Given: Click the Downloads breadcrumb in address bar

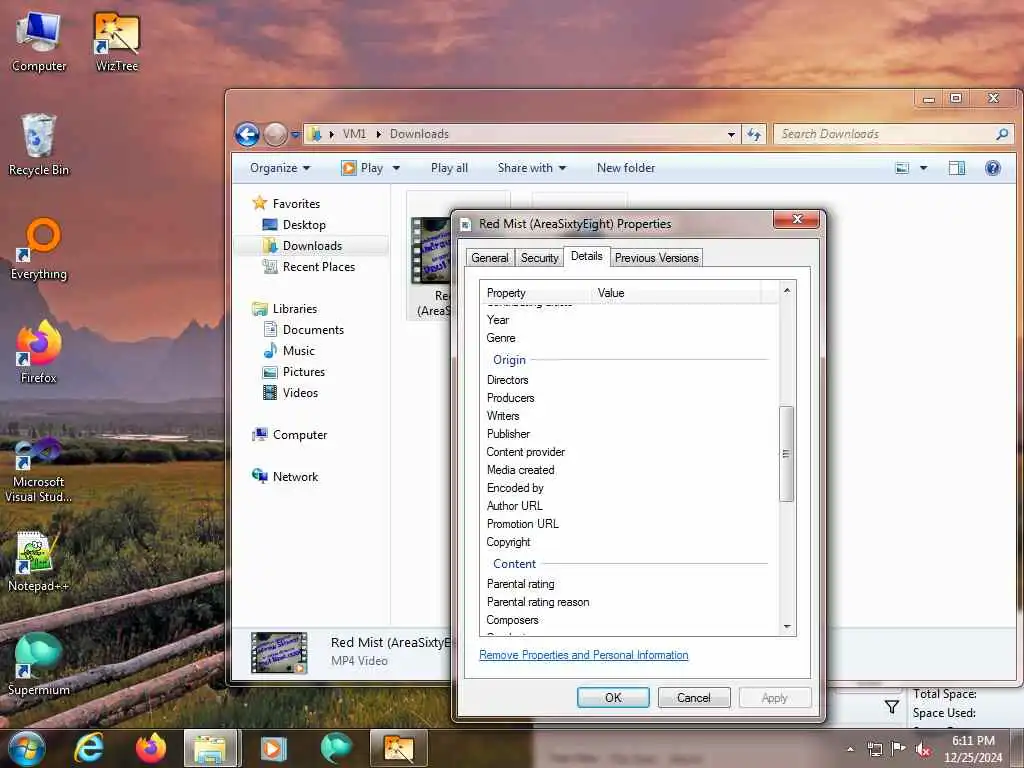Looking at the screenshot, I should [x=419, y=134].
